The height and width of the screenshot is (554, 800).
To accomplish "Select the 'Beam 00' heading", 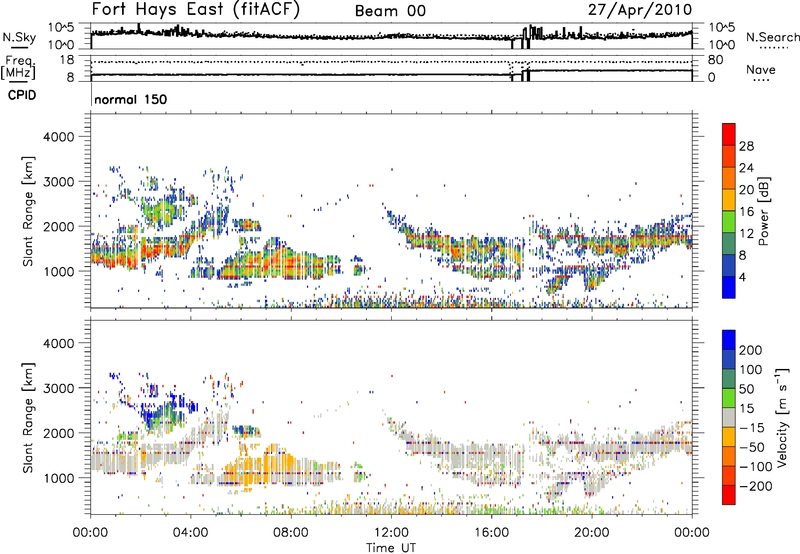I will (x=390, y=11).
